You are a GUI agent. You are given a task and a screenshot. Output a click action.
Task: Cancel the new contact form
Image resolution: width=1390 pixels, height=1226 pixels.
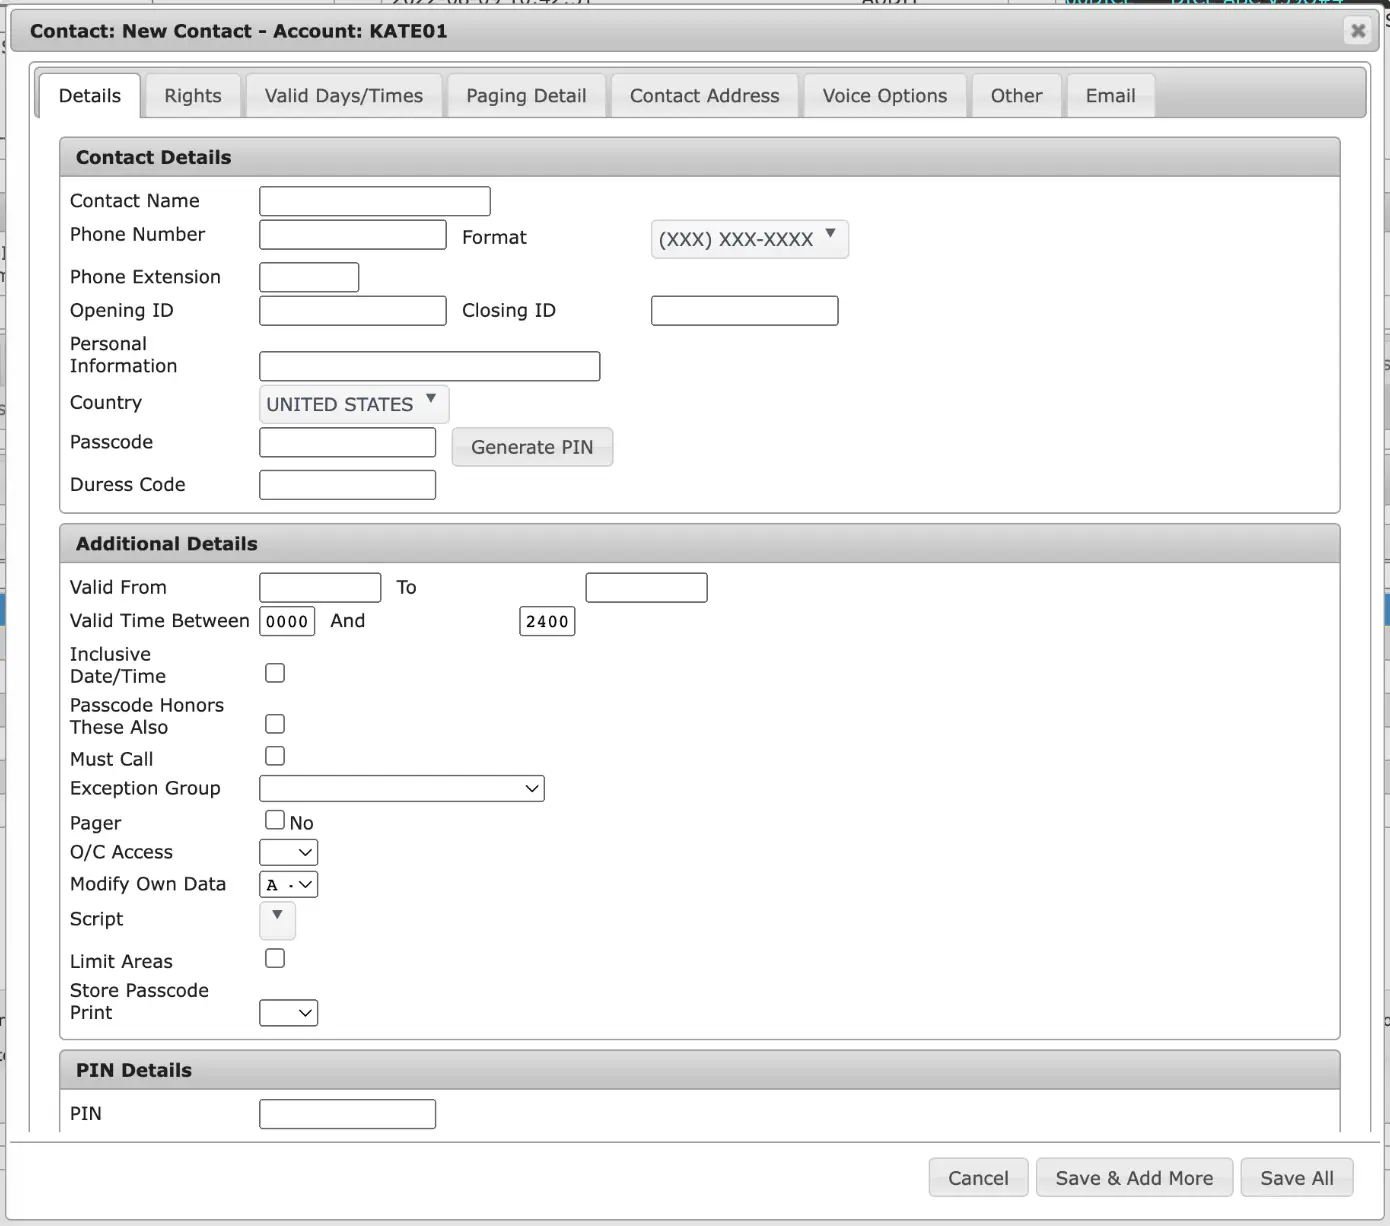coord(978,1178)
